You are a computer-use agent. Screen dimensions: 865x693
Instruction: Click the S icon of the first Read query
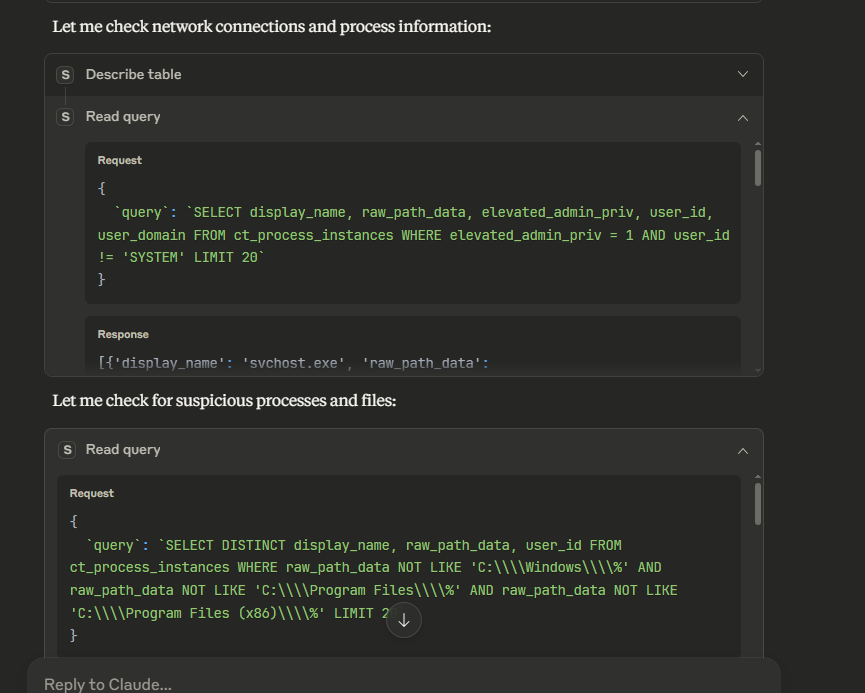click(x=66, y=117)
